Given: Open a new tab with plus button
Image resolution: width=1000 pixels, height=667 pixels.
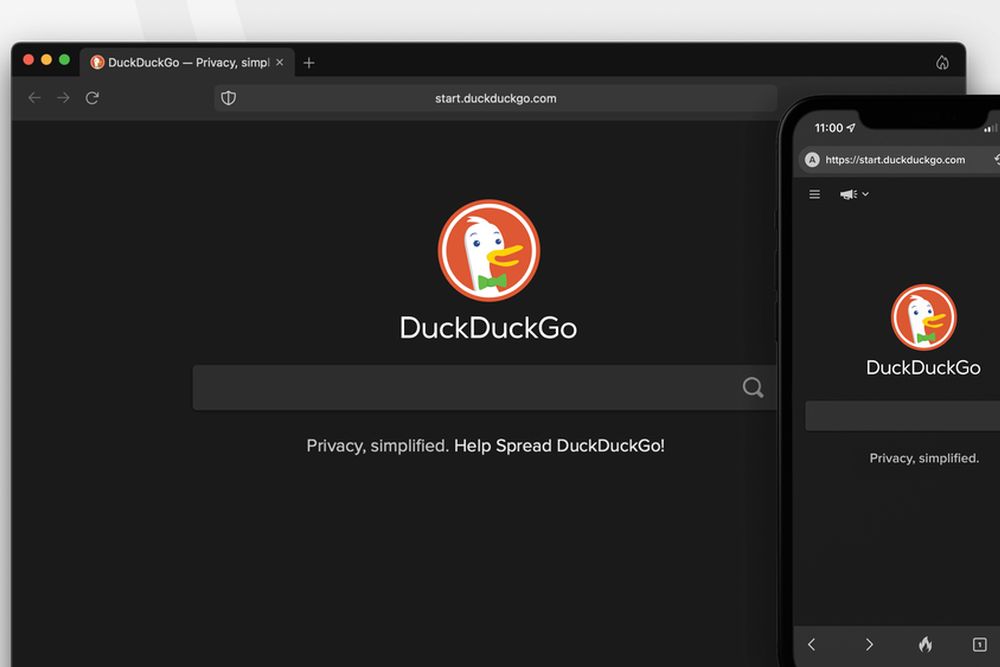Looking at the screenshot, I should pos(309,63).
